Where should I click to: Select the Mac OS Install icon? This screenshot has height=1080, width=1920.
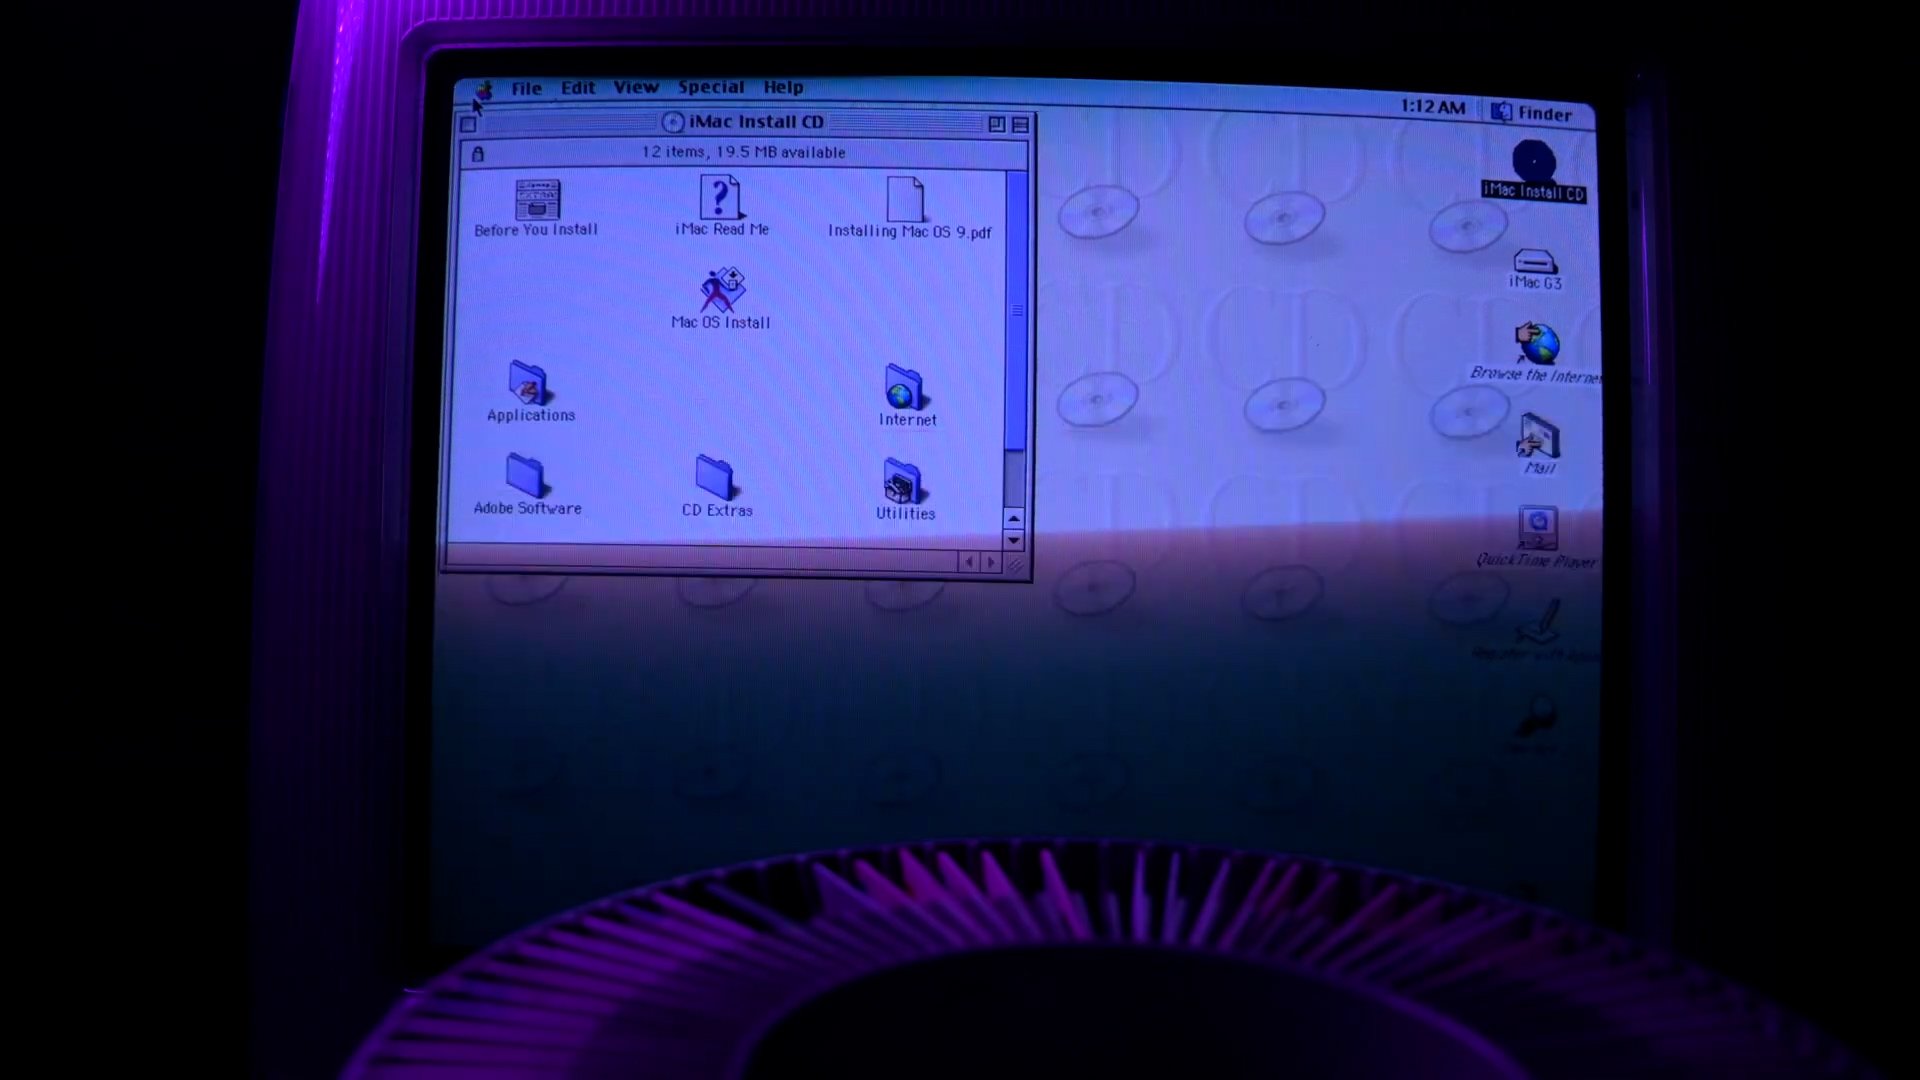pyautogui.click(x=721, y=298)
